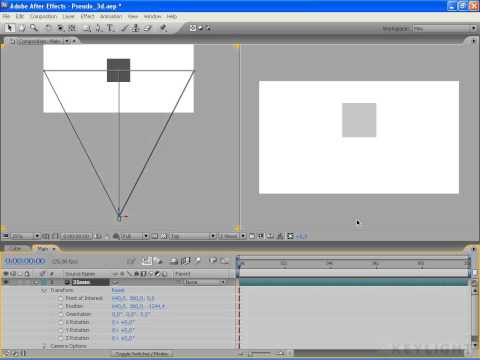Viewport: 480px width, 360px height.
Task: Select the Type tool
Action: [110, 28]
